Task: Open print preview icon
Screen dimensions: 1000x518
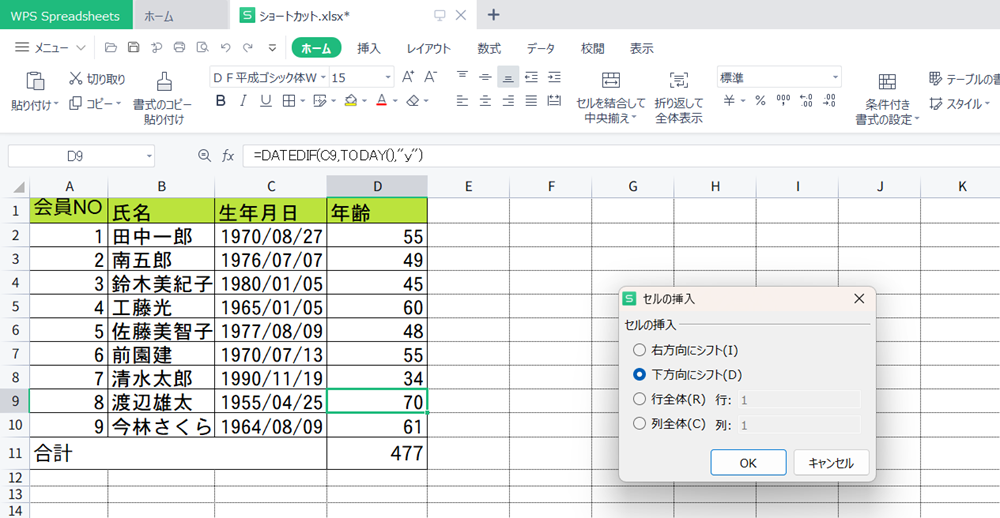Action: coord(203,48)
